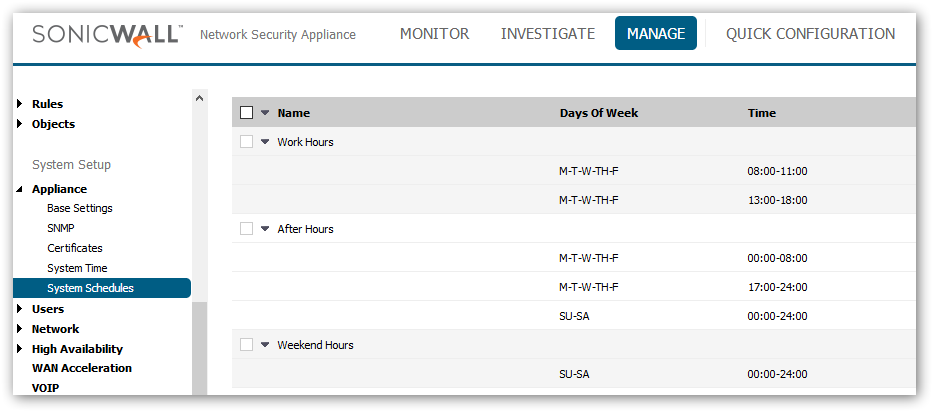Click the After Hours schedule name
The width and height of the screenshot is (933, 412).
305,229
